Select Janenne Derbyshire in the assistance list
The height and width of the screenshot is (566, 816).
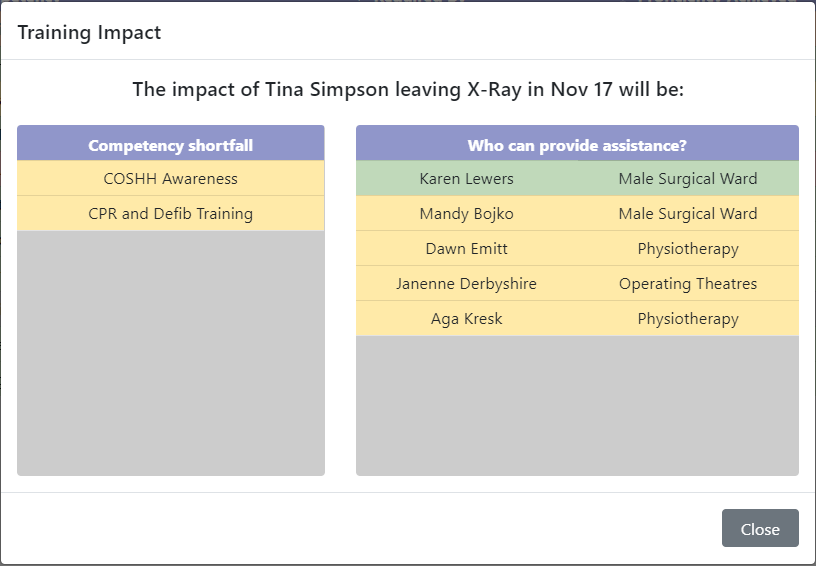click(x=467, y=284)
